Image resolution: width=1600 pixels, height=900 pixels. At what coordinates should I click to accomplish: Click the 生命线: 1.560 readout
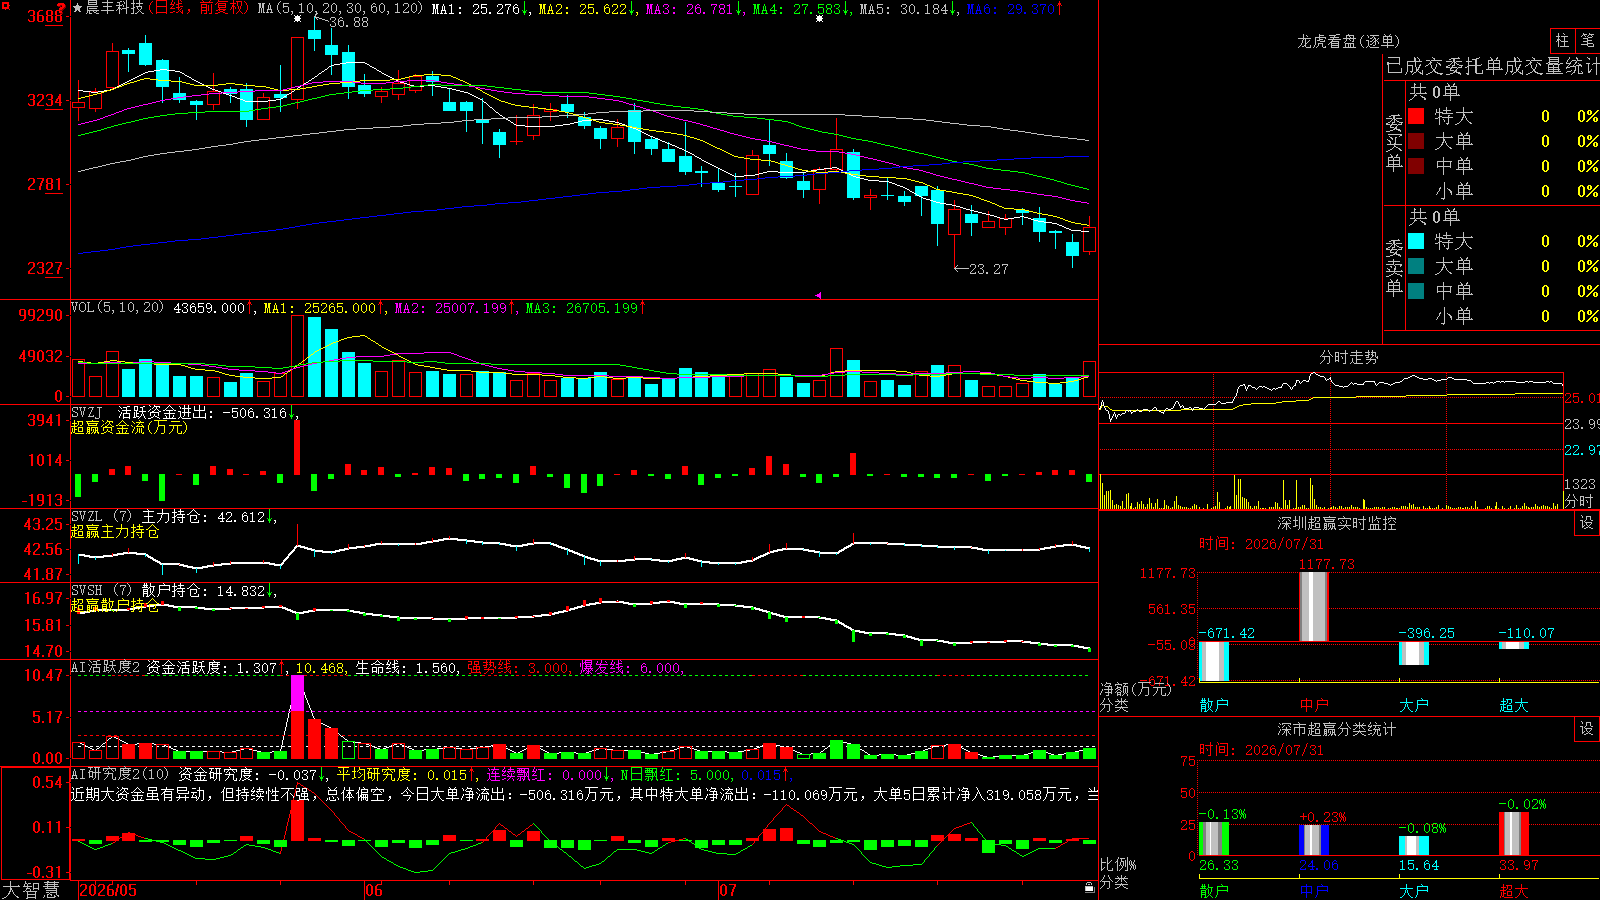coord(407,668)
